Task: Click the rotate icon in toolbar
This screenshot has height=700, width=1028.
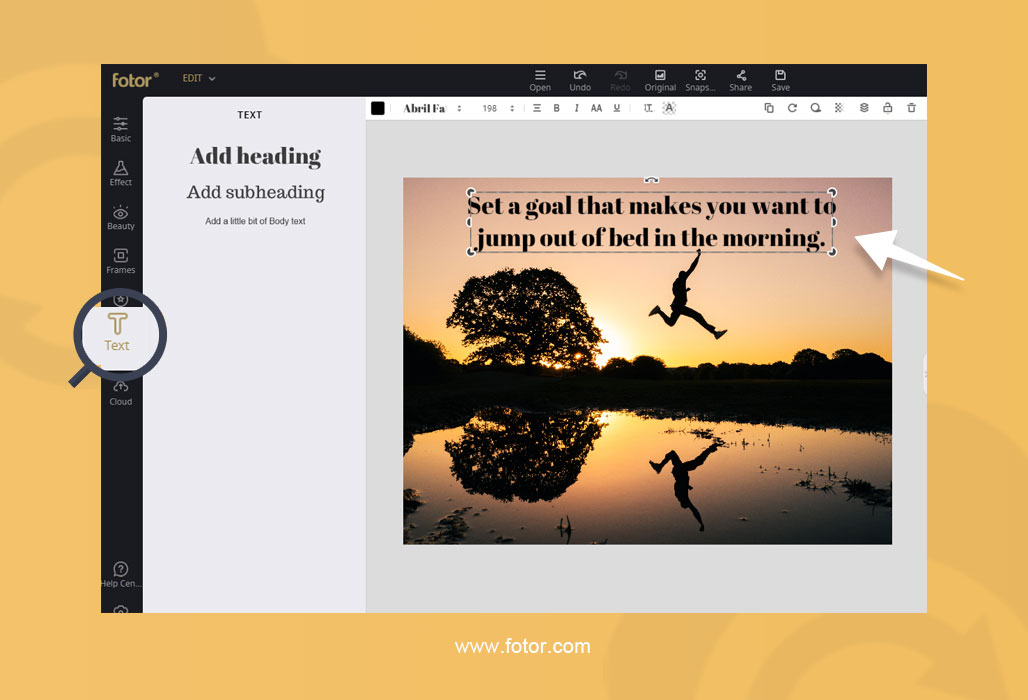Action: (x=792, y=108)
